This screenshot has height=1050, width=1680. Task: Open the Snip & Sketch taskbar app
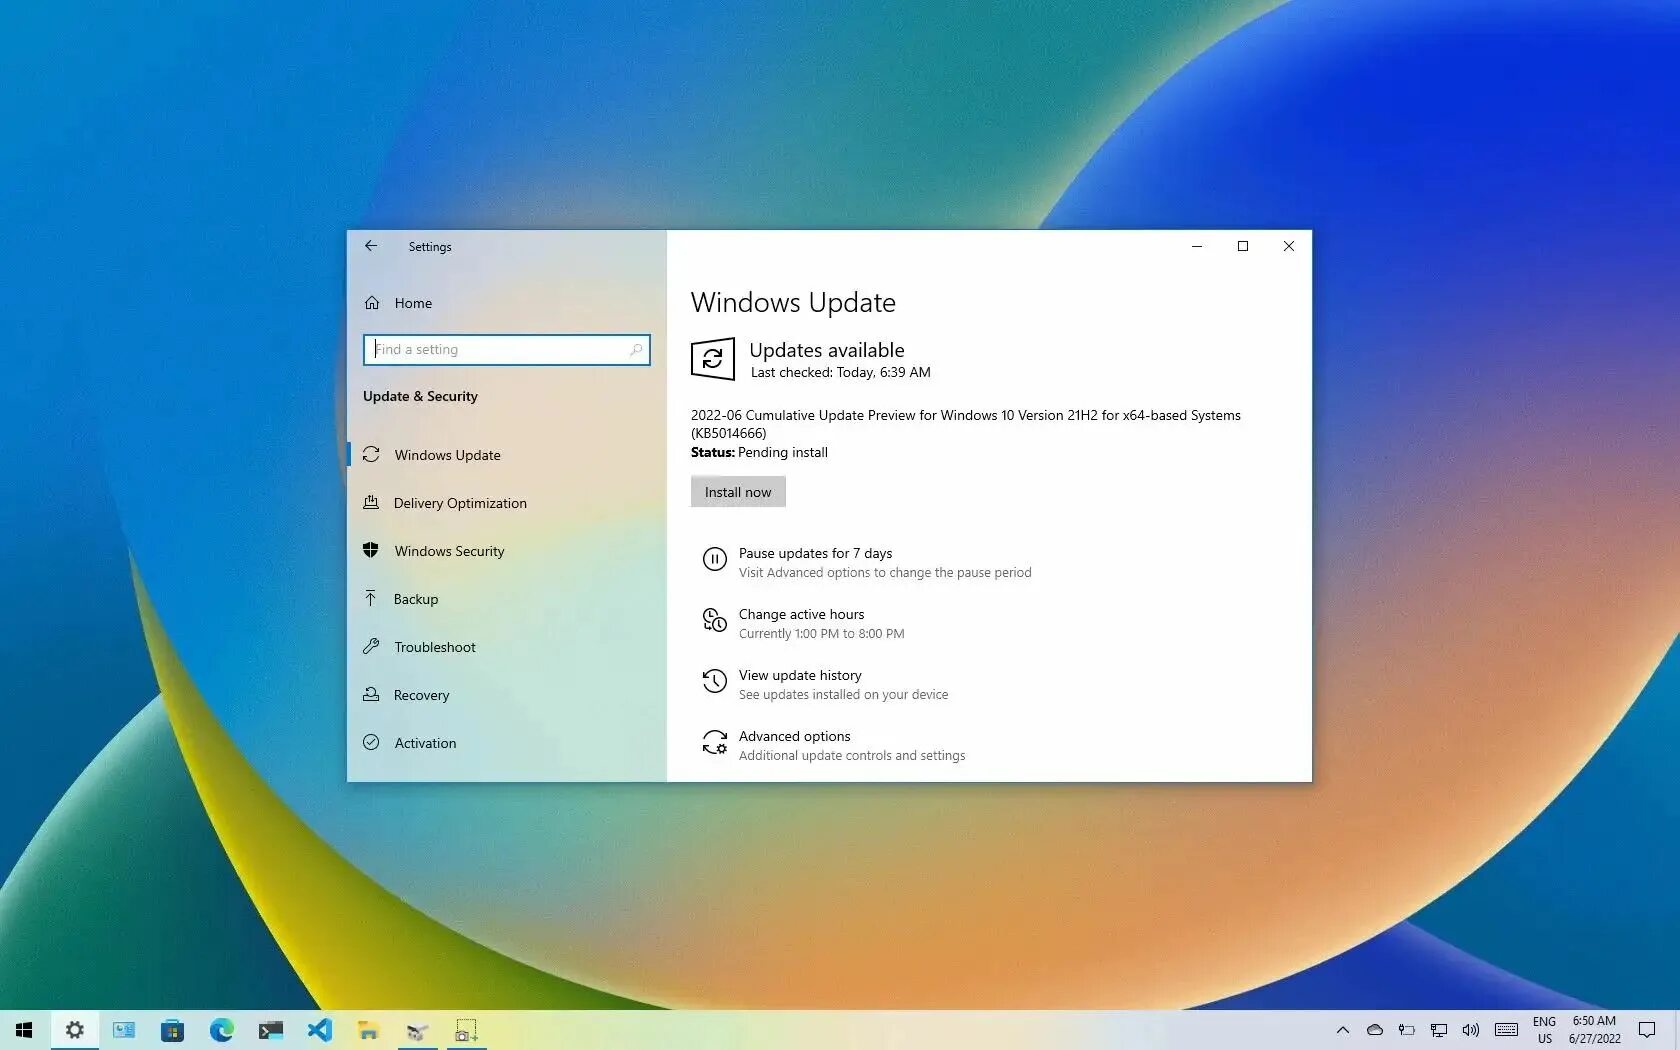pyautogui.click(x=466, y=1030)
